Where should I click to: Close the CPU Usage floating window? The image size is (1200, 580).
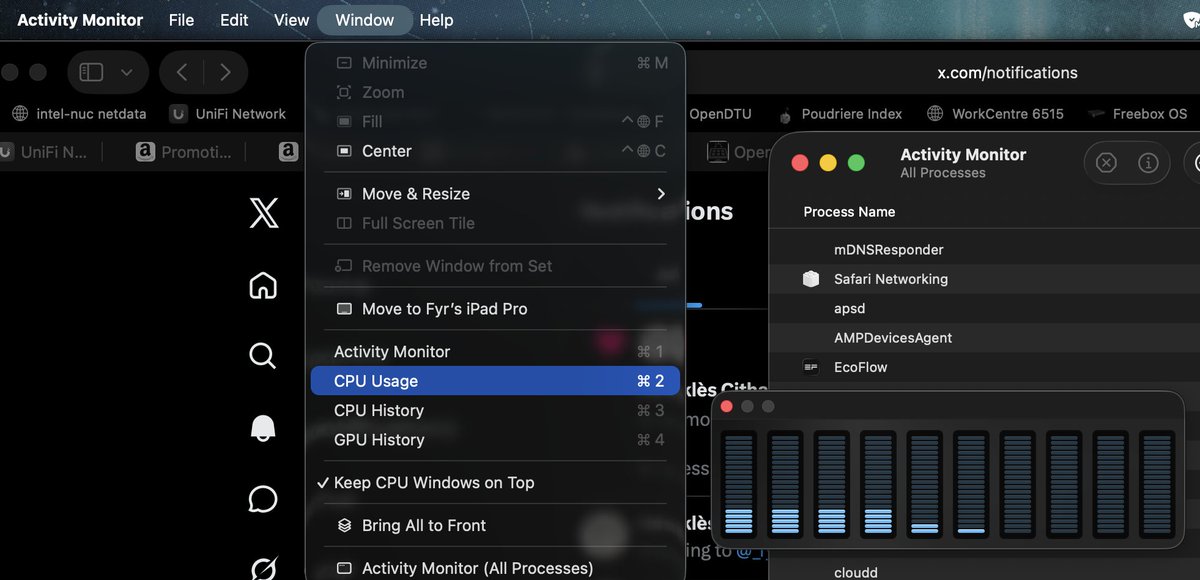727,406
